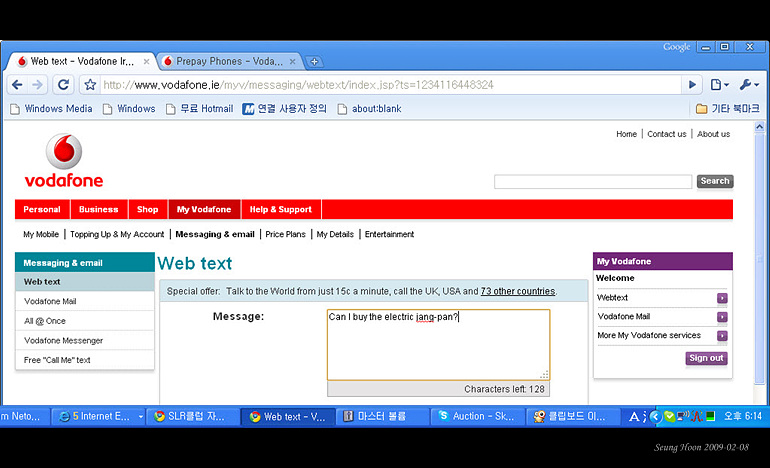Image resolution: width=770 pixels, height=468 pixels.
Task: Click the vertical scrollbar thumb
Action: (759, 258)
